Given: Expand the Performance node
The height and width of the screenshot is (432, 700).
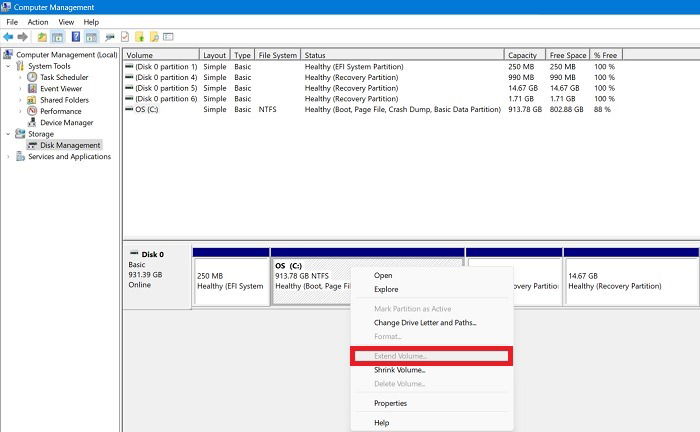Looking at the screenshot, I should pos(20,111).
